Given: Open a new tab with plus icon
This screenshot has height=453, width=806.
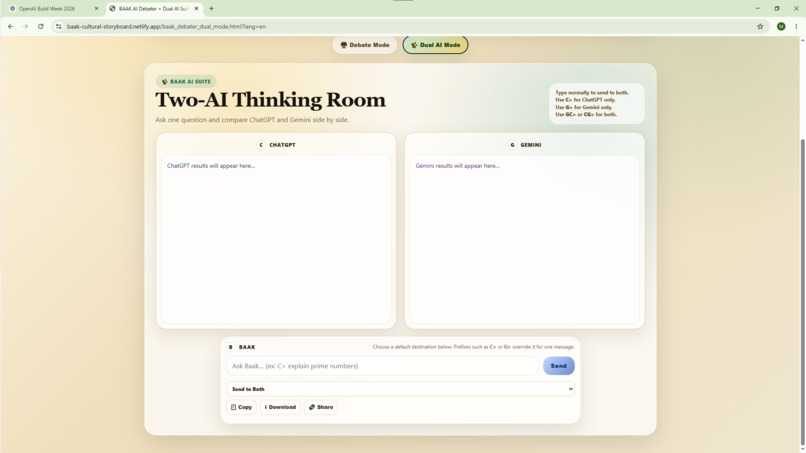Looking at the screenshot, I should pyautogui.click(x=211, y=8).
